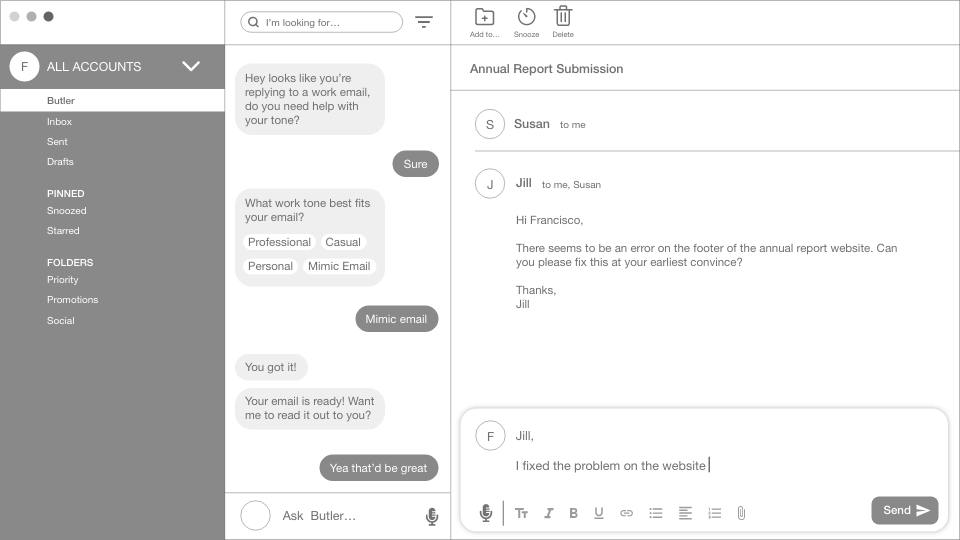Choose the Personal tone option

(270, 266)
